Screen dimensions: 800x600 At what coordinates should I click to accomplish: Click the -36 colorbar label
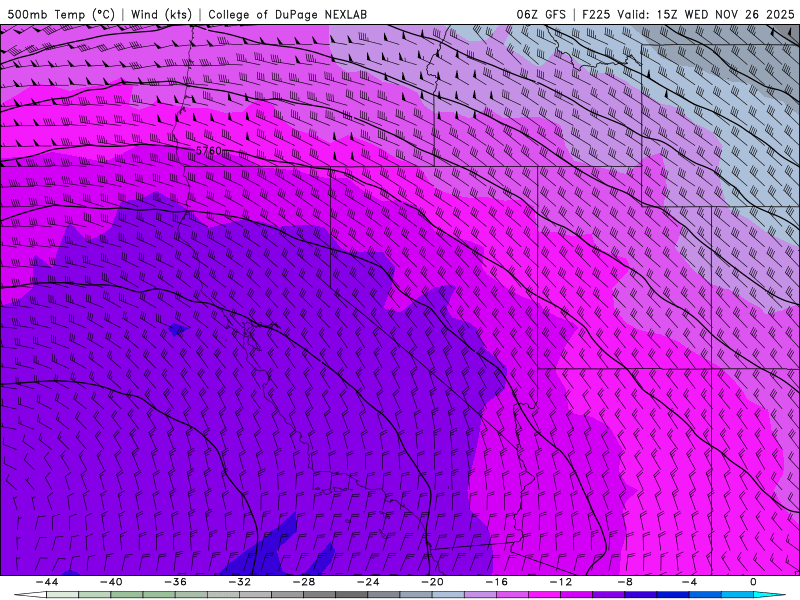176,582
